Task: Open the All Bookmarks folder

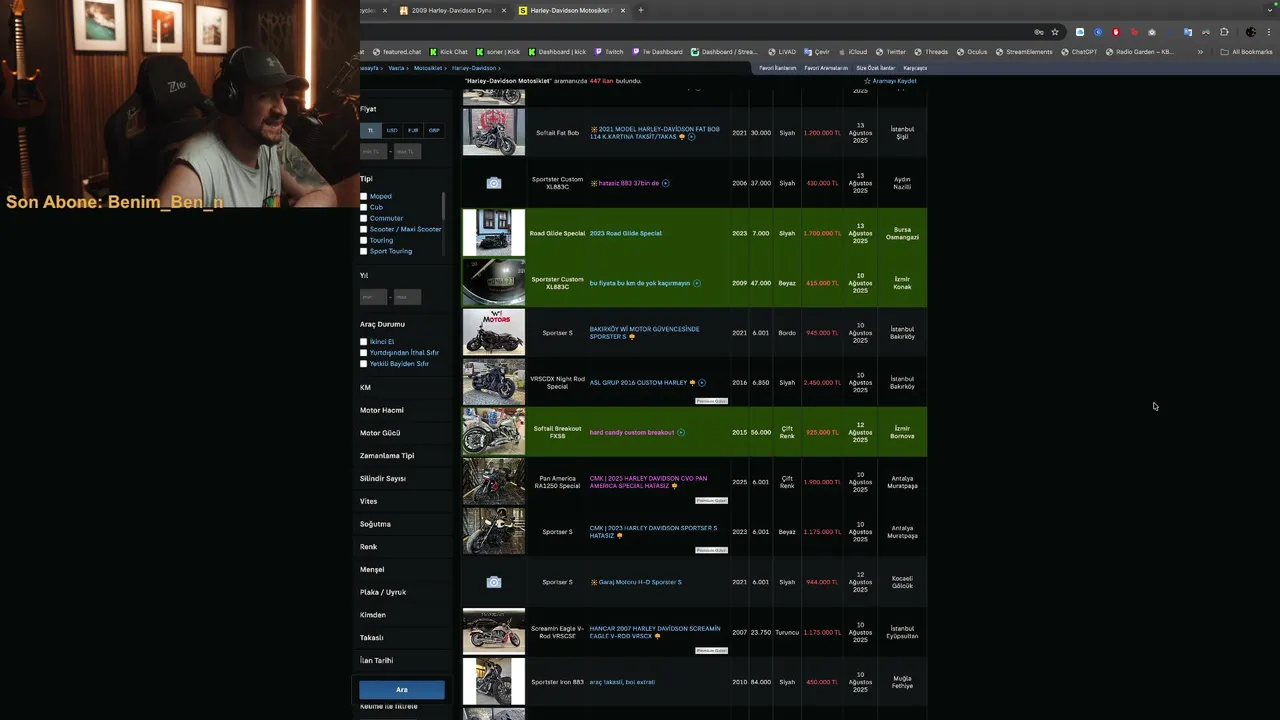Action: 1246,52
